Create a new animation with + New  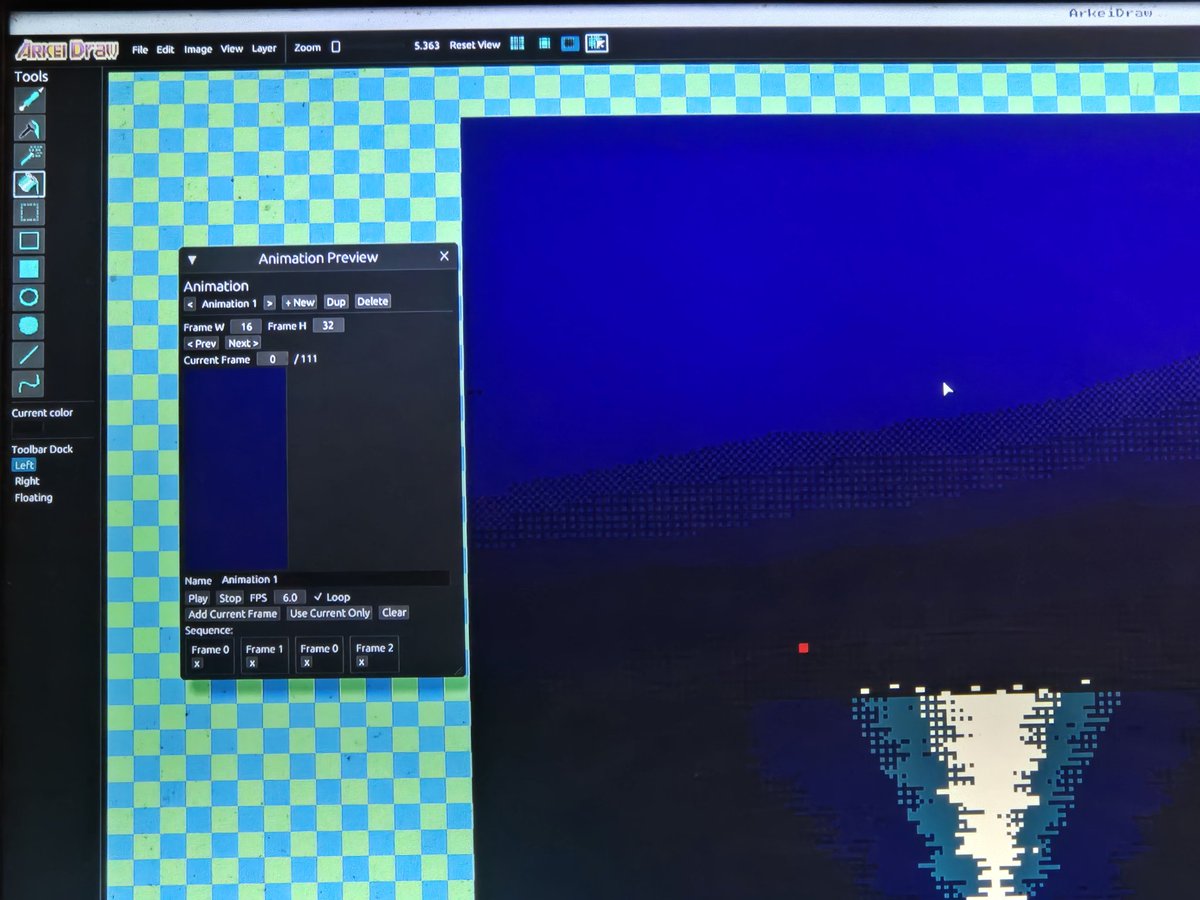click(x=299, y=302)
